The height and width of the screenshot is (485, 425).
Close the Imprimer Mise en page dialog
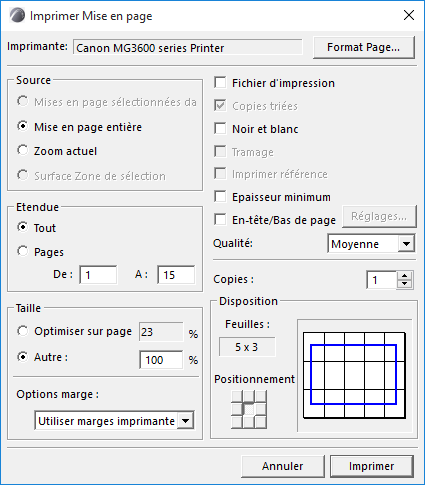point(409,15)
